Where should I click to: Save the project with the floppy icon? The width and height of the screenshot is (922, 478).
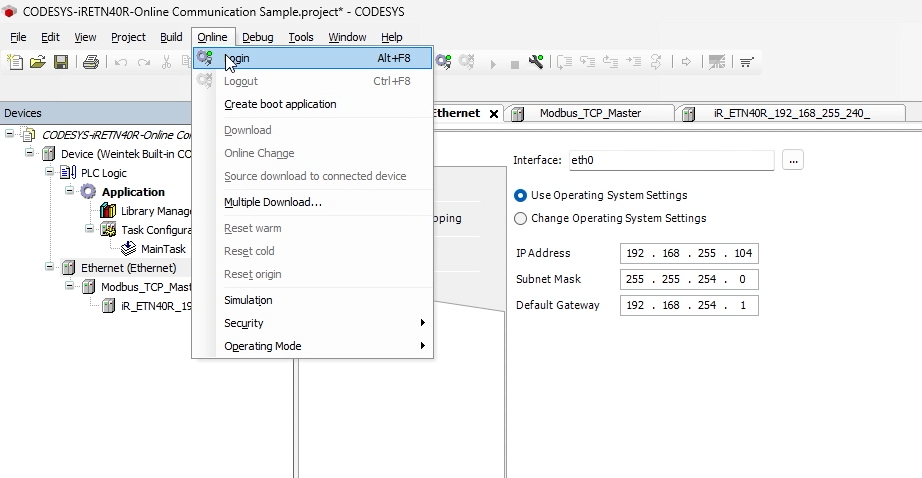click(61, 62)
